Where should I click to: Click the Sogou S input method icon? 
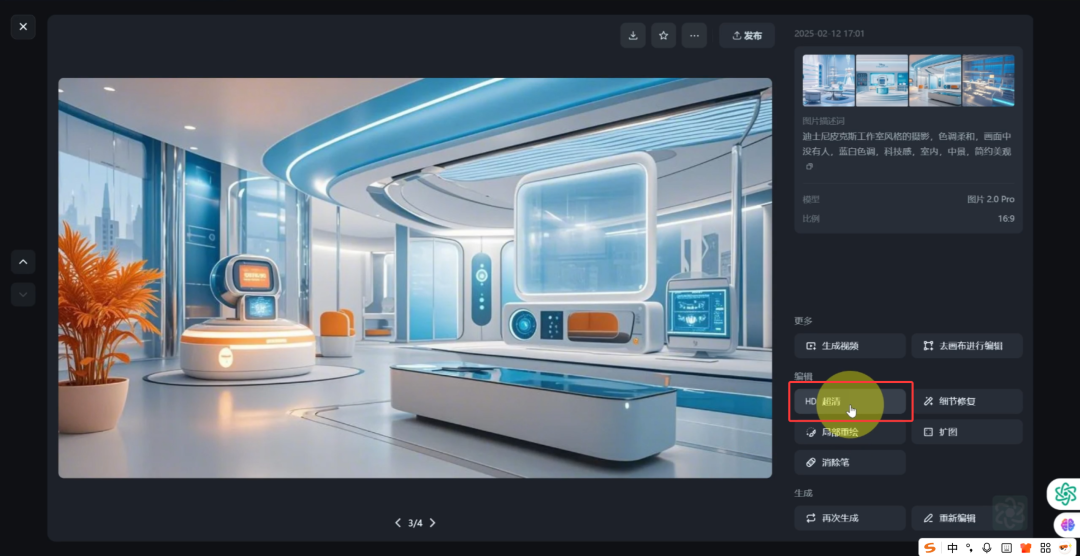tap(931, 548)
